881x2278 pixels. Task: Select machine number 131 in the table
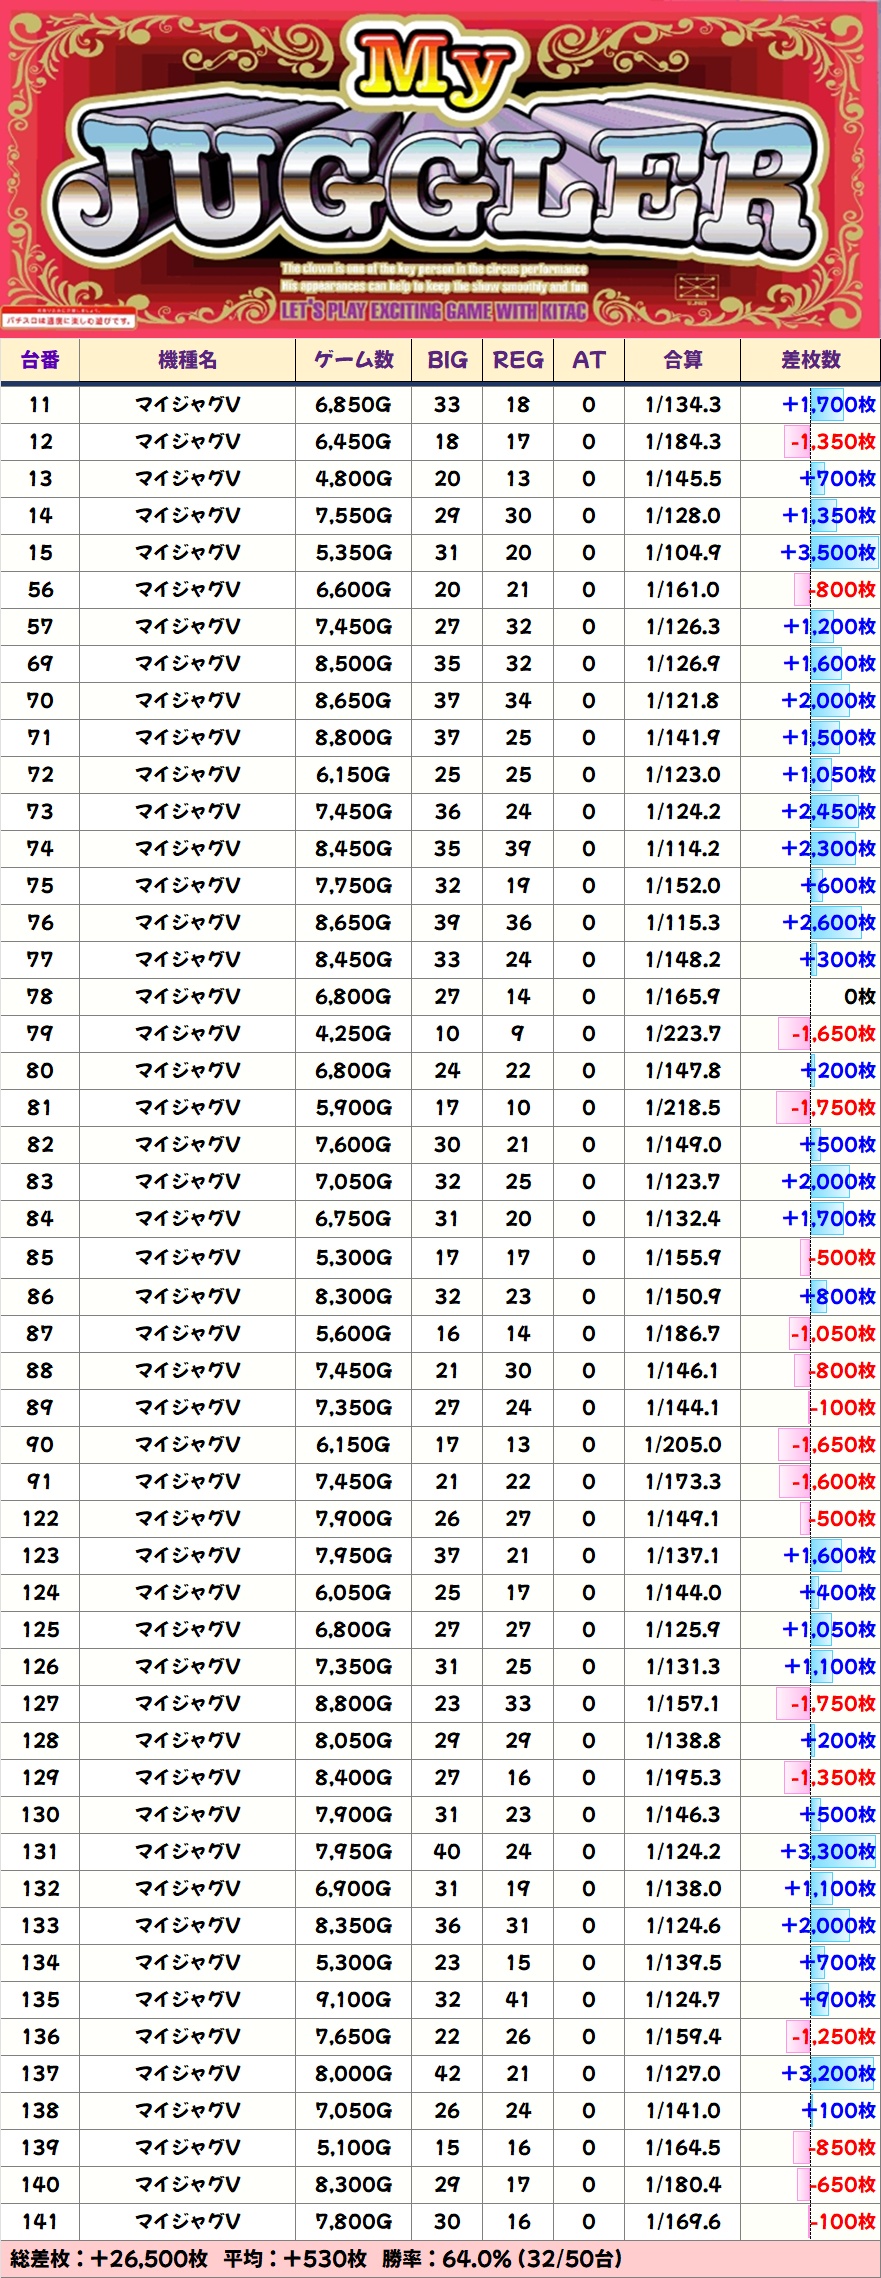pyautogui.click(x=40, y=1852)
